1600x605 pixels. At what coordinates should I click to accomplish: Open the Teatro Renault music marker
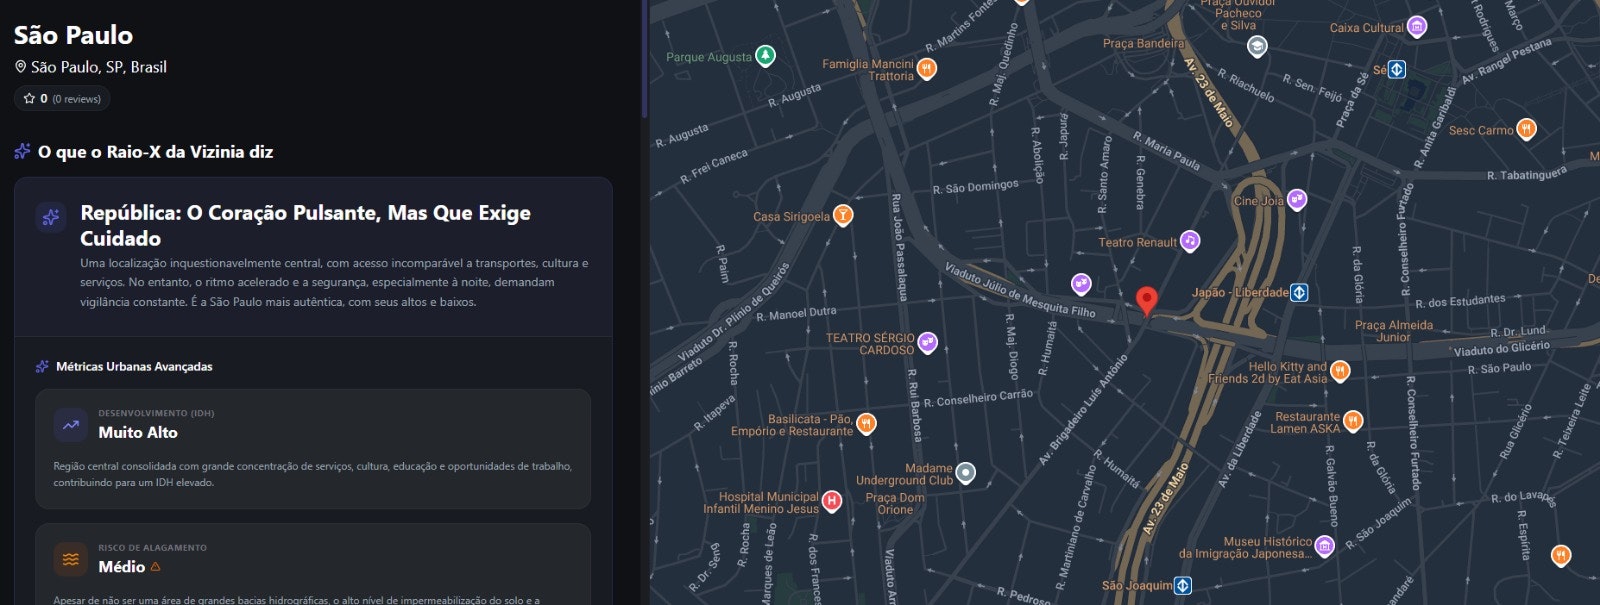1189,241
